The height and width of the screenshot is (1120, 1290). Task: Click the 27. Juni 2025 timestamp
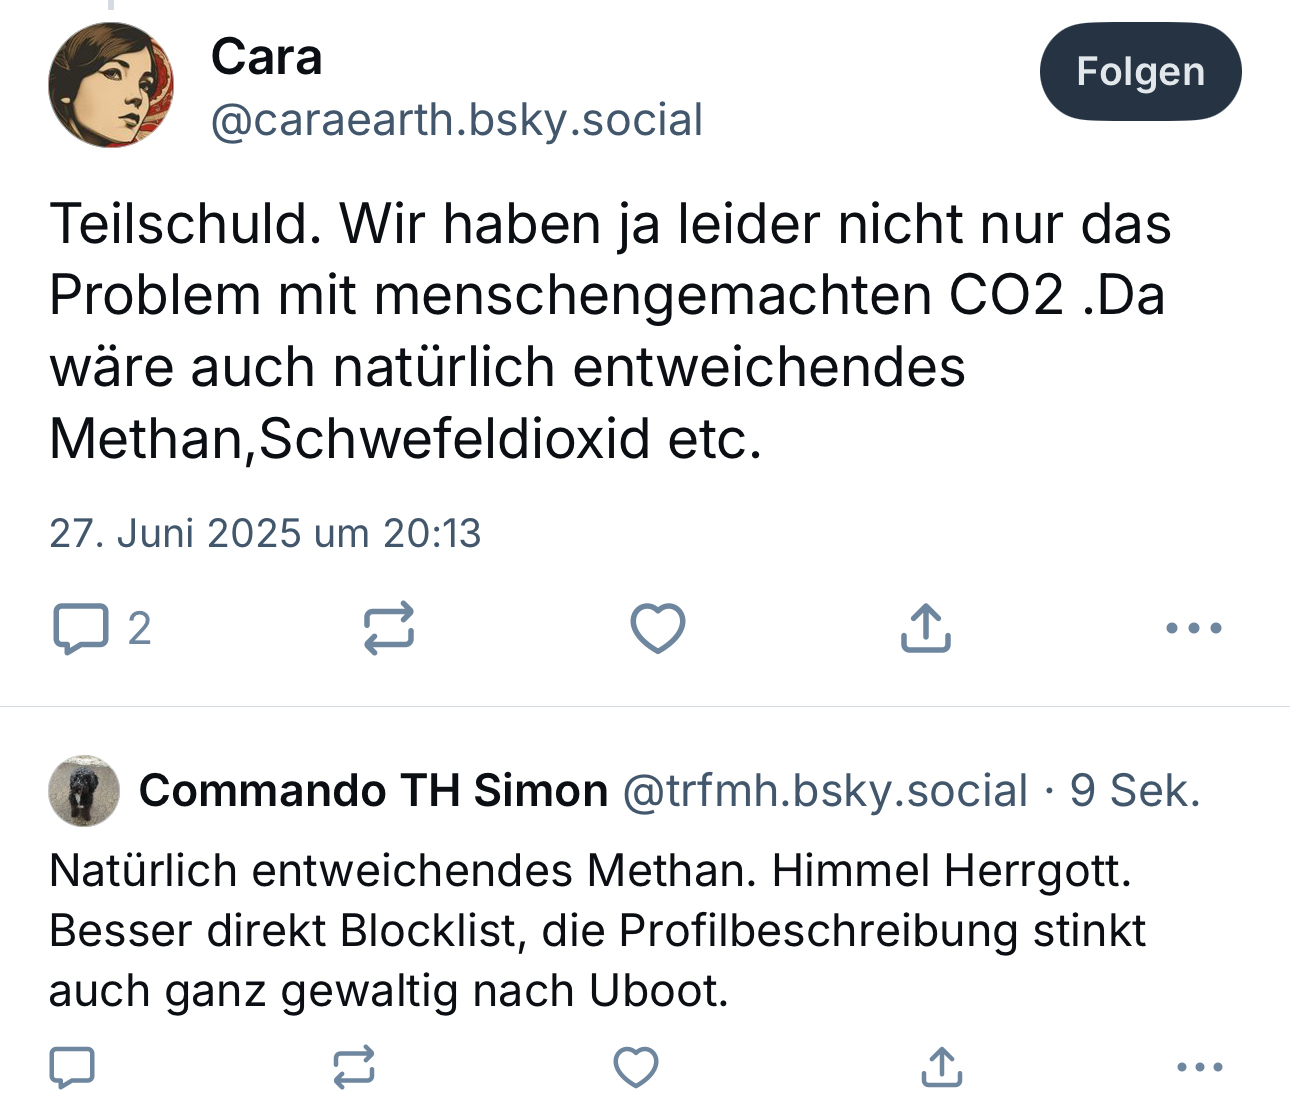tap(265, 533)
